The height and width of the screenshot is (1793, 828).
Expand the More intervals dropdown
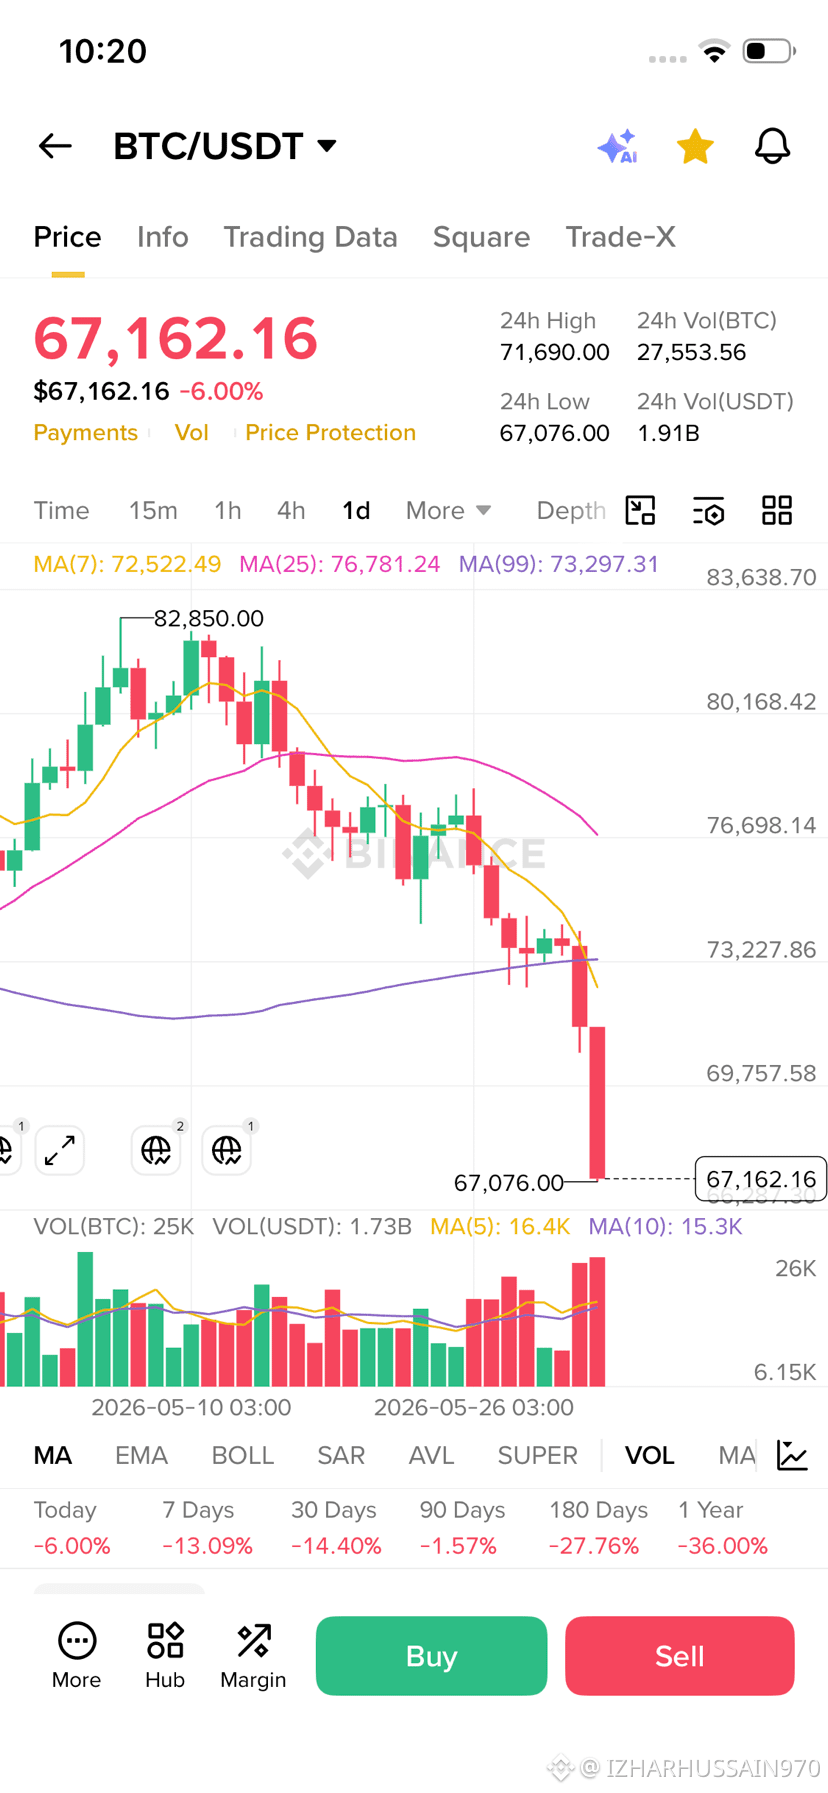[x=448, y=510]
